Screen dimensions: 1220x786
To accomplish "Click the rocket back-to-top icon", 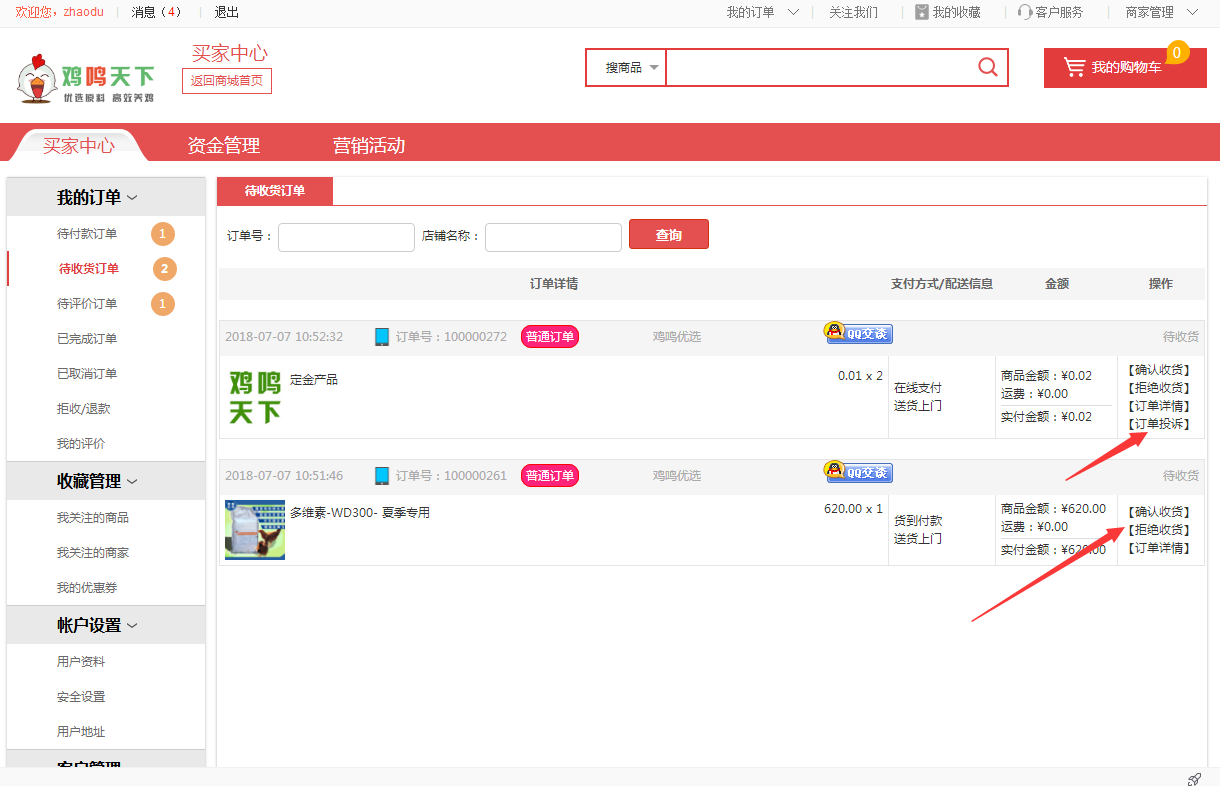I will pos(1193,779).
